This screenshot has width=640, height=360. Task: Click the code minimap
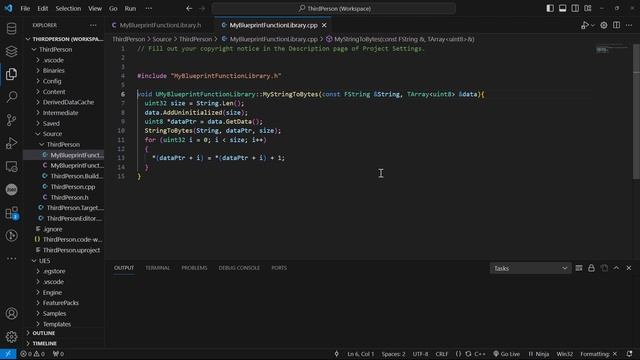pos(612,50)
